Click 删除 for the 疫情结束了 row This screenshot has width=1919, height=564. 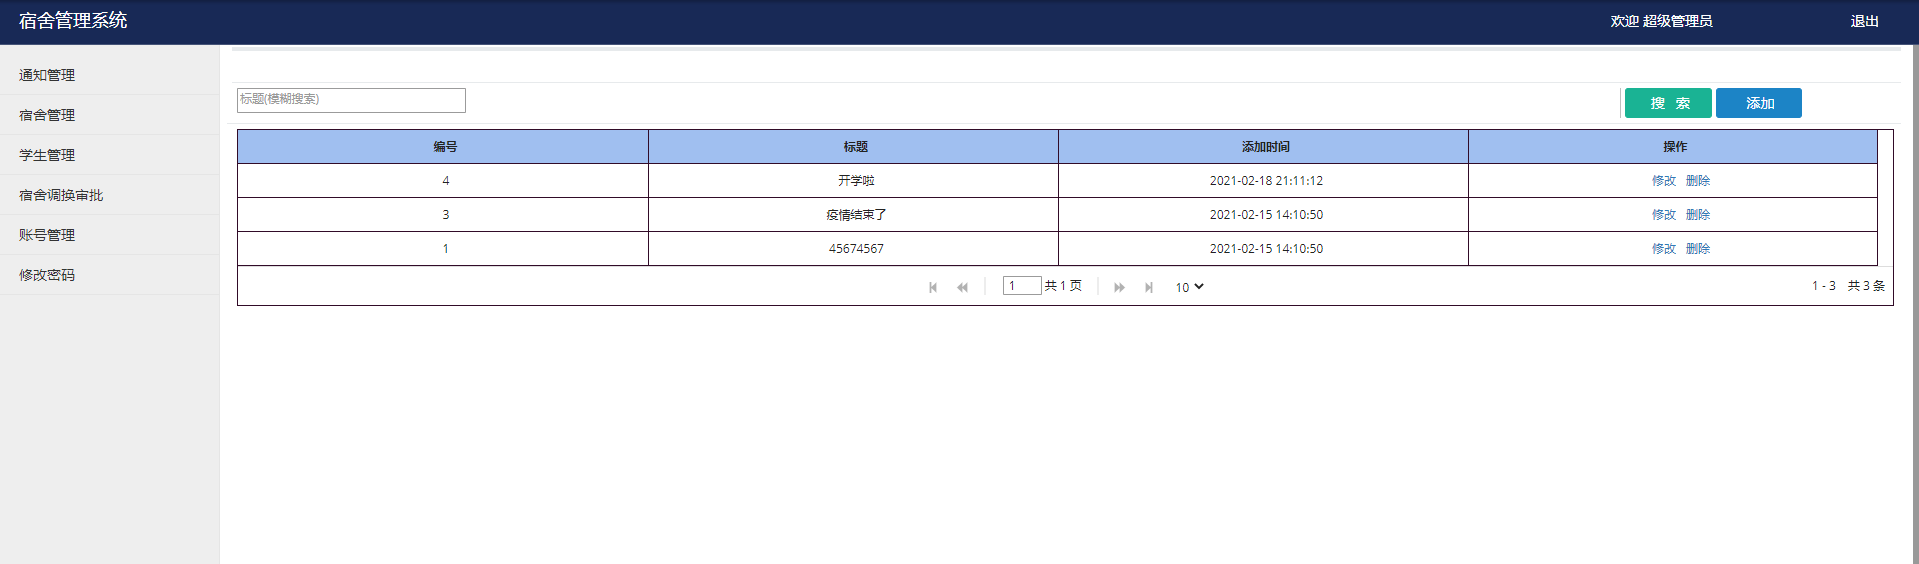(1698, 215)
